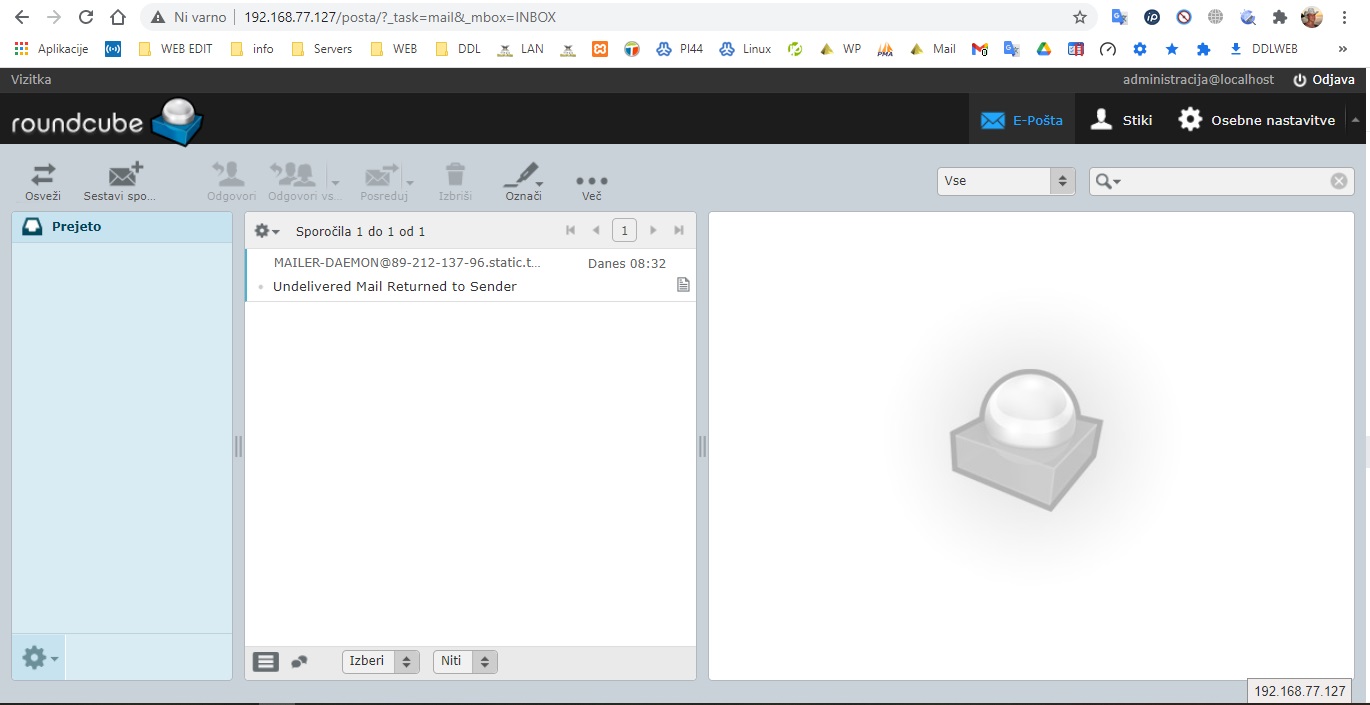Click the Izbriši trash icon

click(x=455, y=175)
